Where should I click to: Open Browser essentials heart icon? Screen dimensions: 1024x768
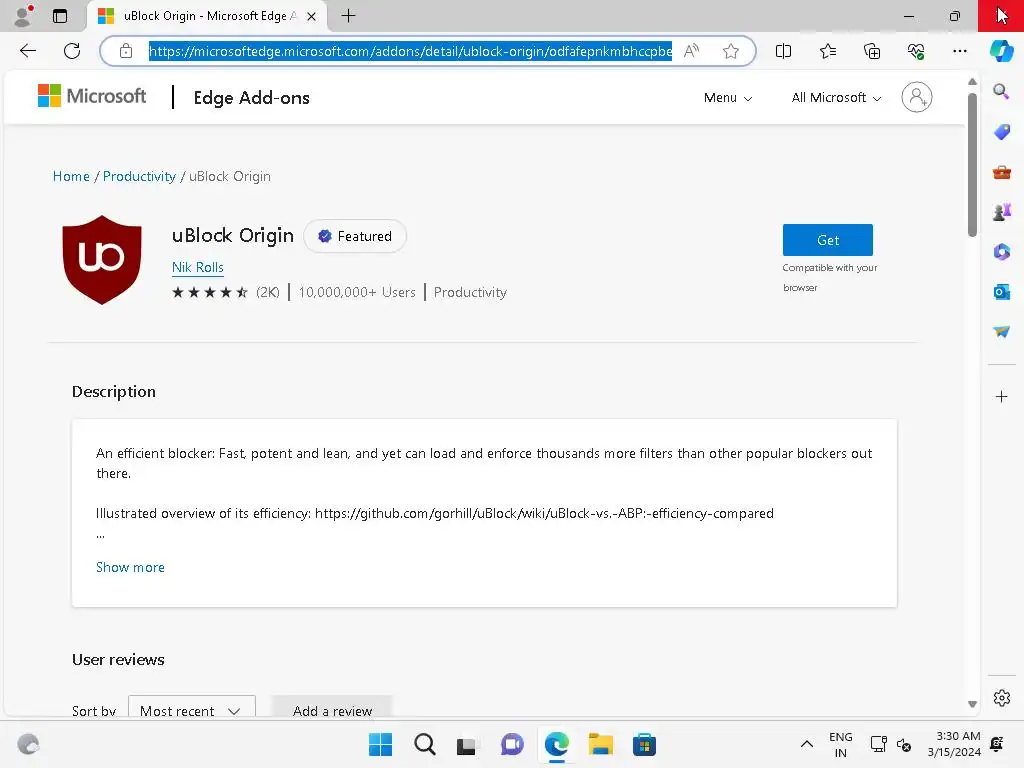(x=916, y=51)
